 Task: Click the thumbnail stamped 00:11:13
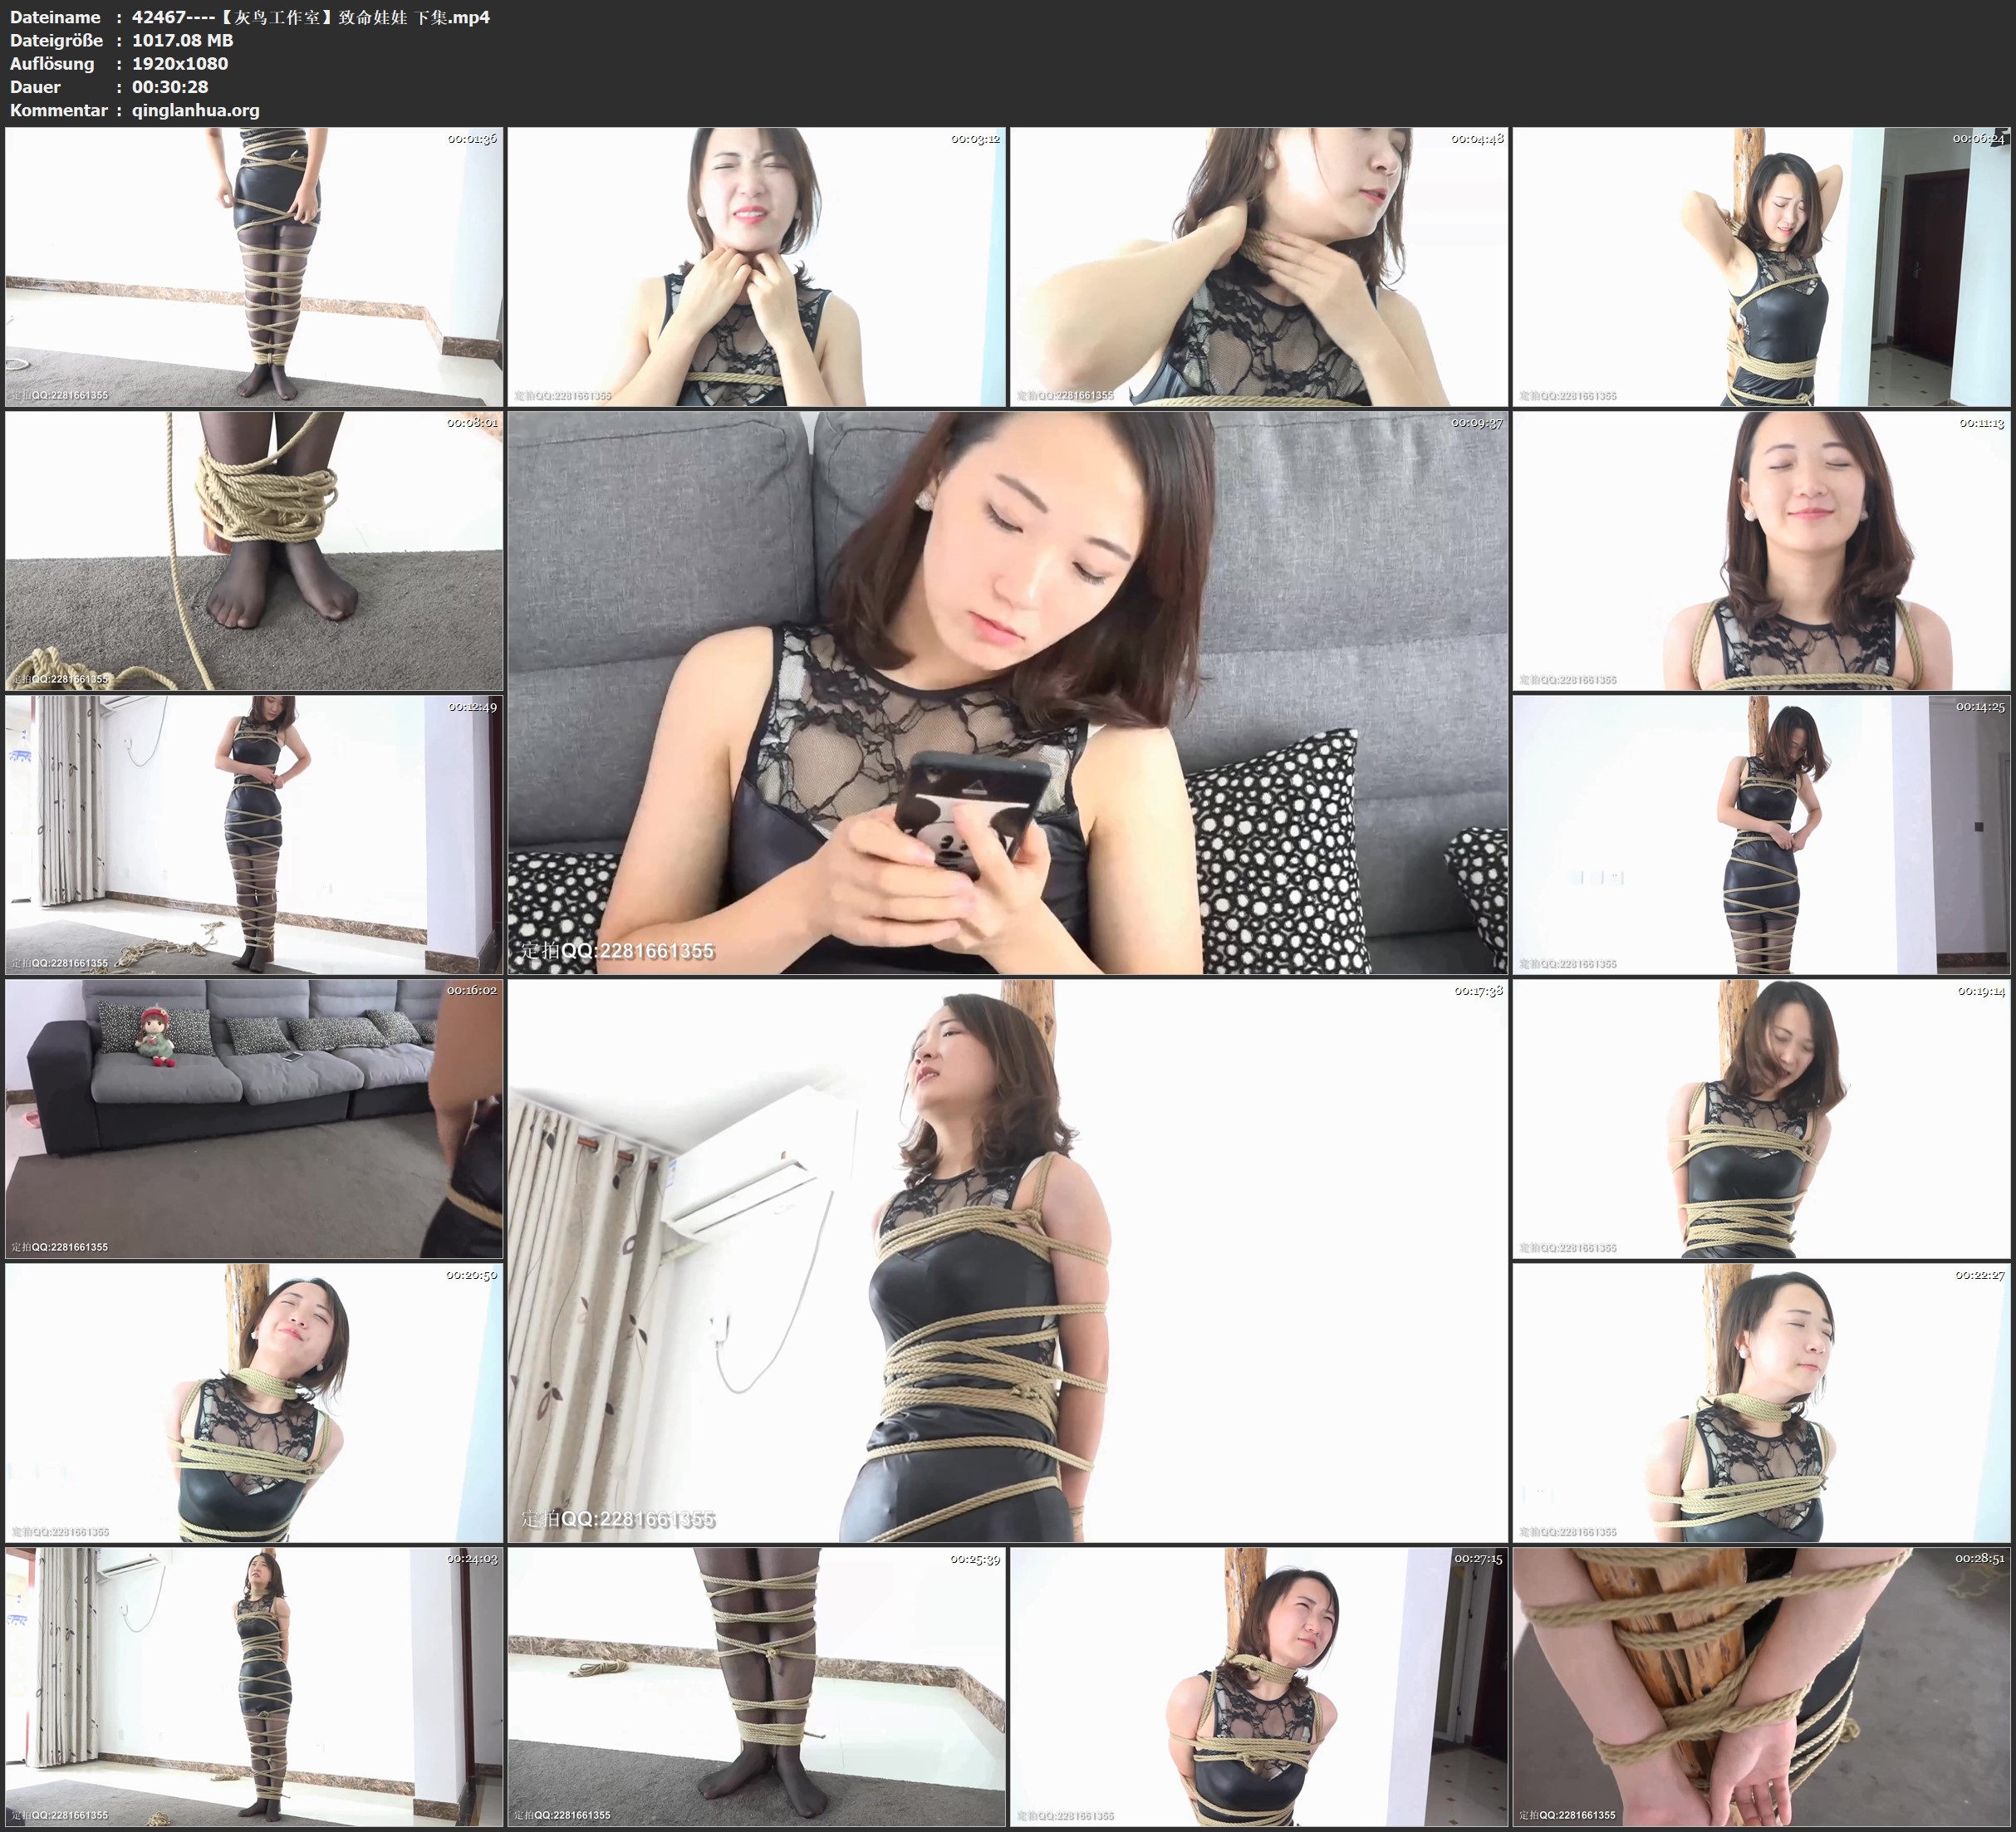1761,551
